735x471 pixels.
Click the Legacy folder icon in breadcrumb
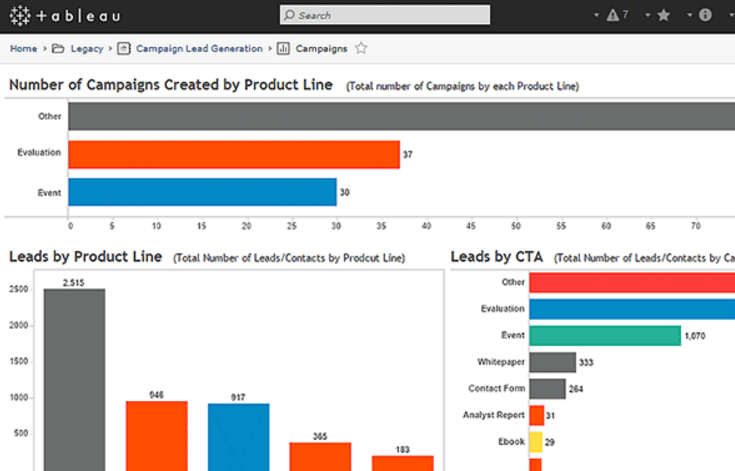click(x=58, y=48)
